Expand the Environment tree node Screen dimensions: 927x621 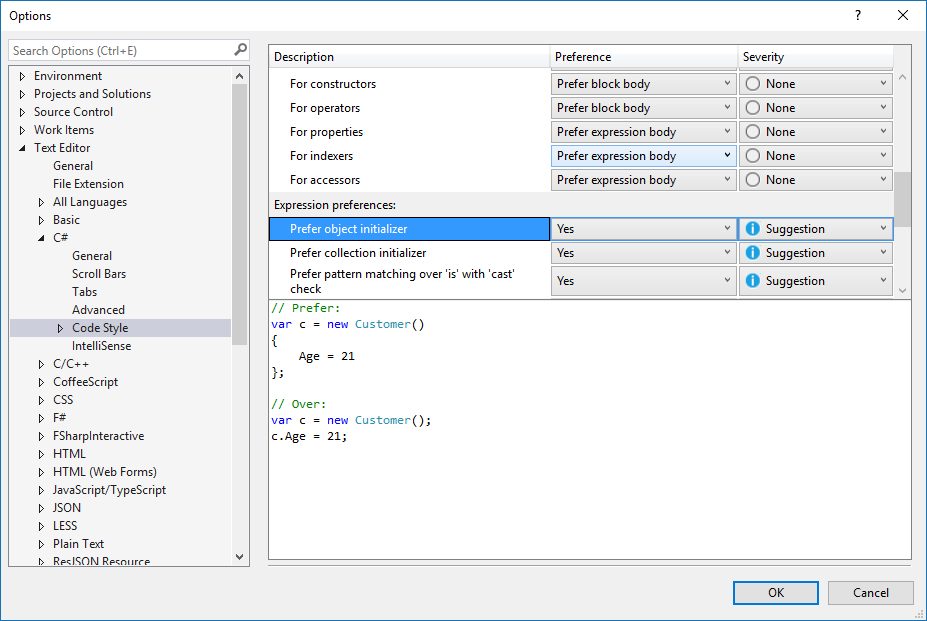pos(23,76)
